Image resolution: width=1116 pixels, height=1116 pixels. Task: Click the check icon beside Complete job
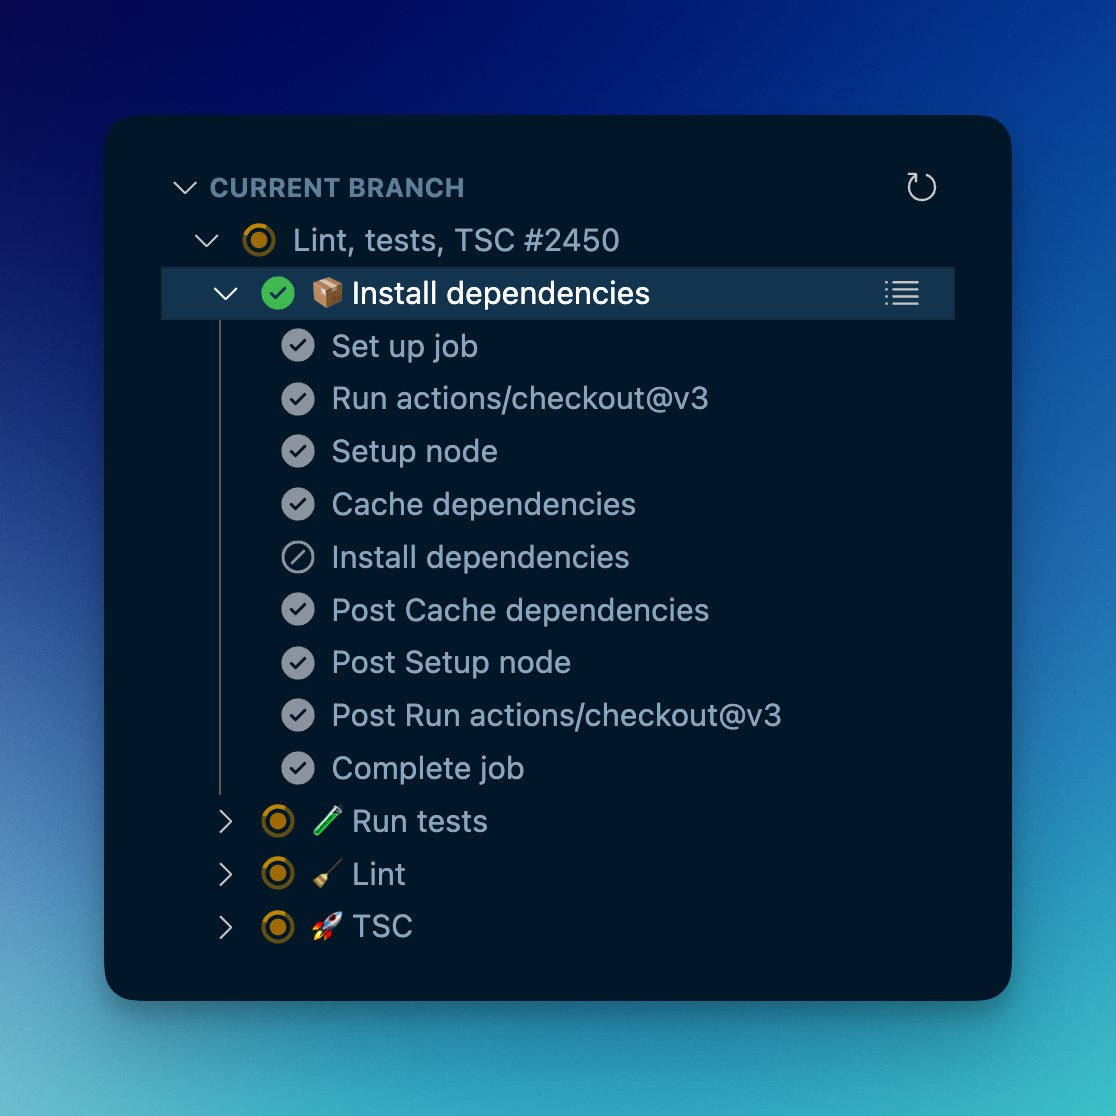pos(298,768)
